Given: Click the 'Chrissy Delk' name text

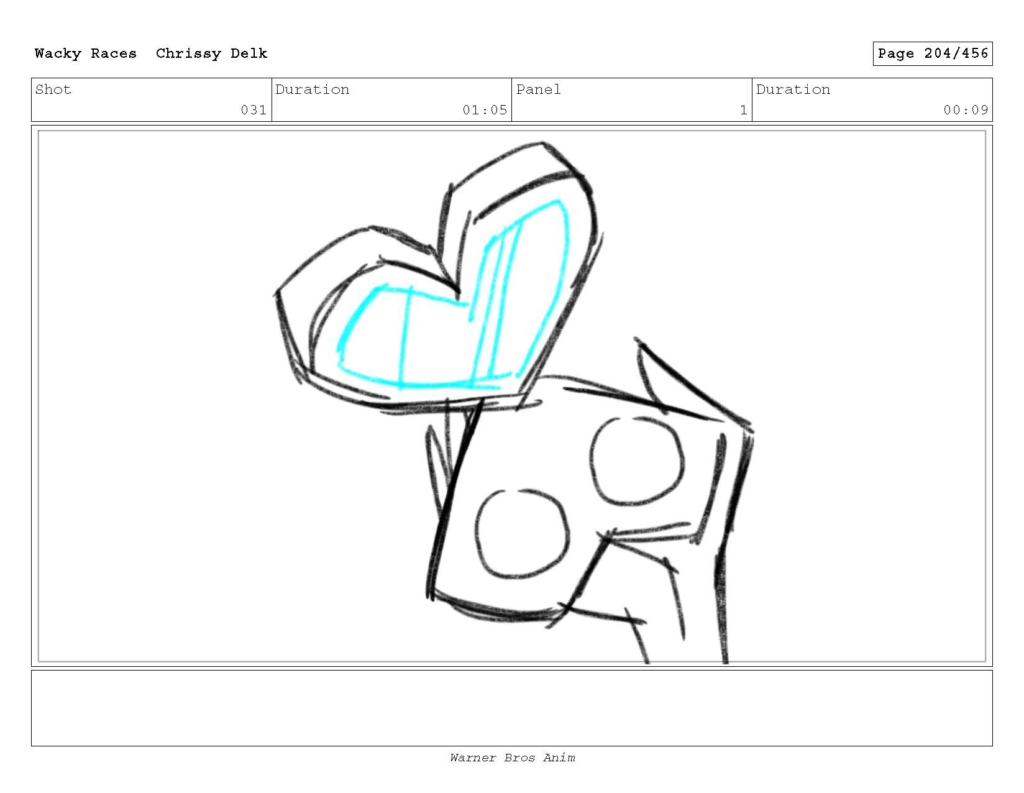Looking at the screenshot, I should click(212, 54).
